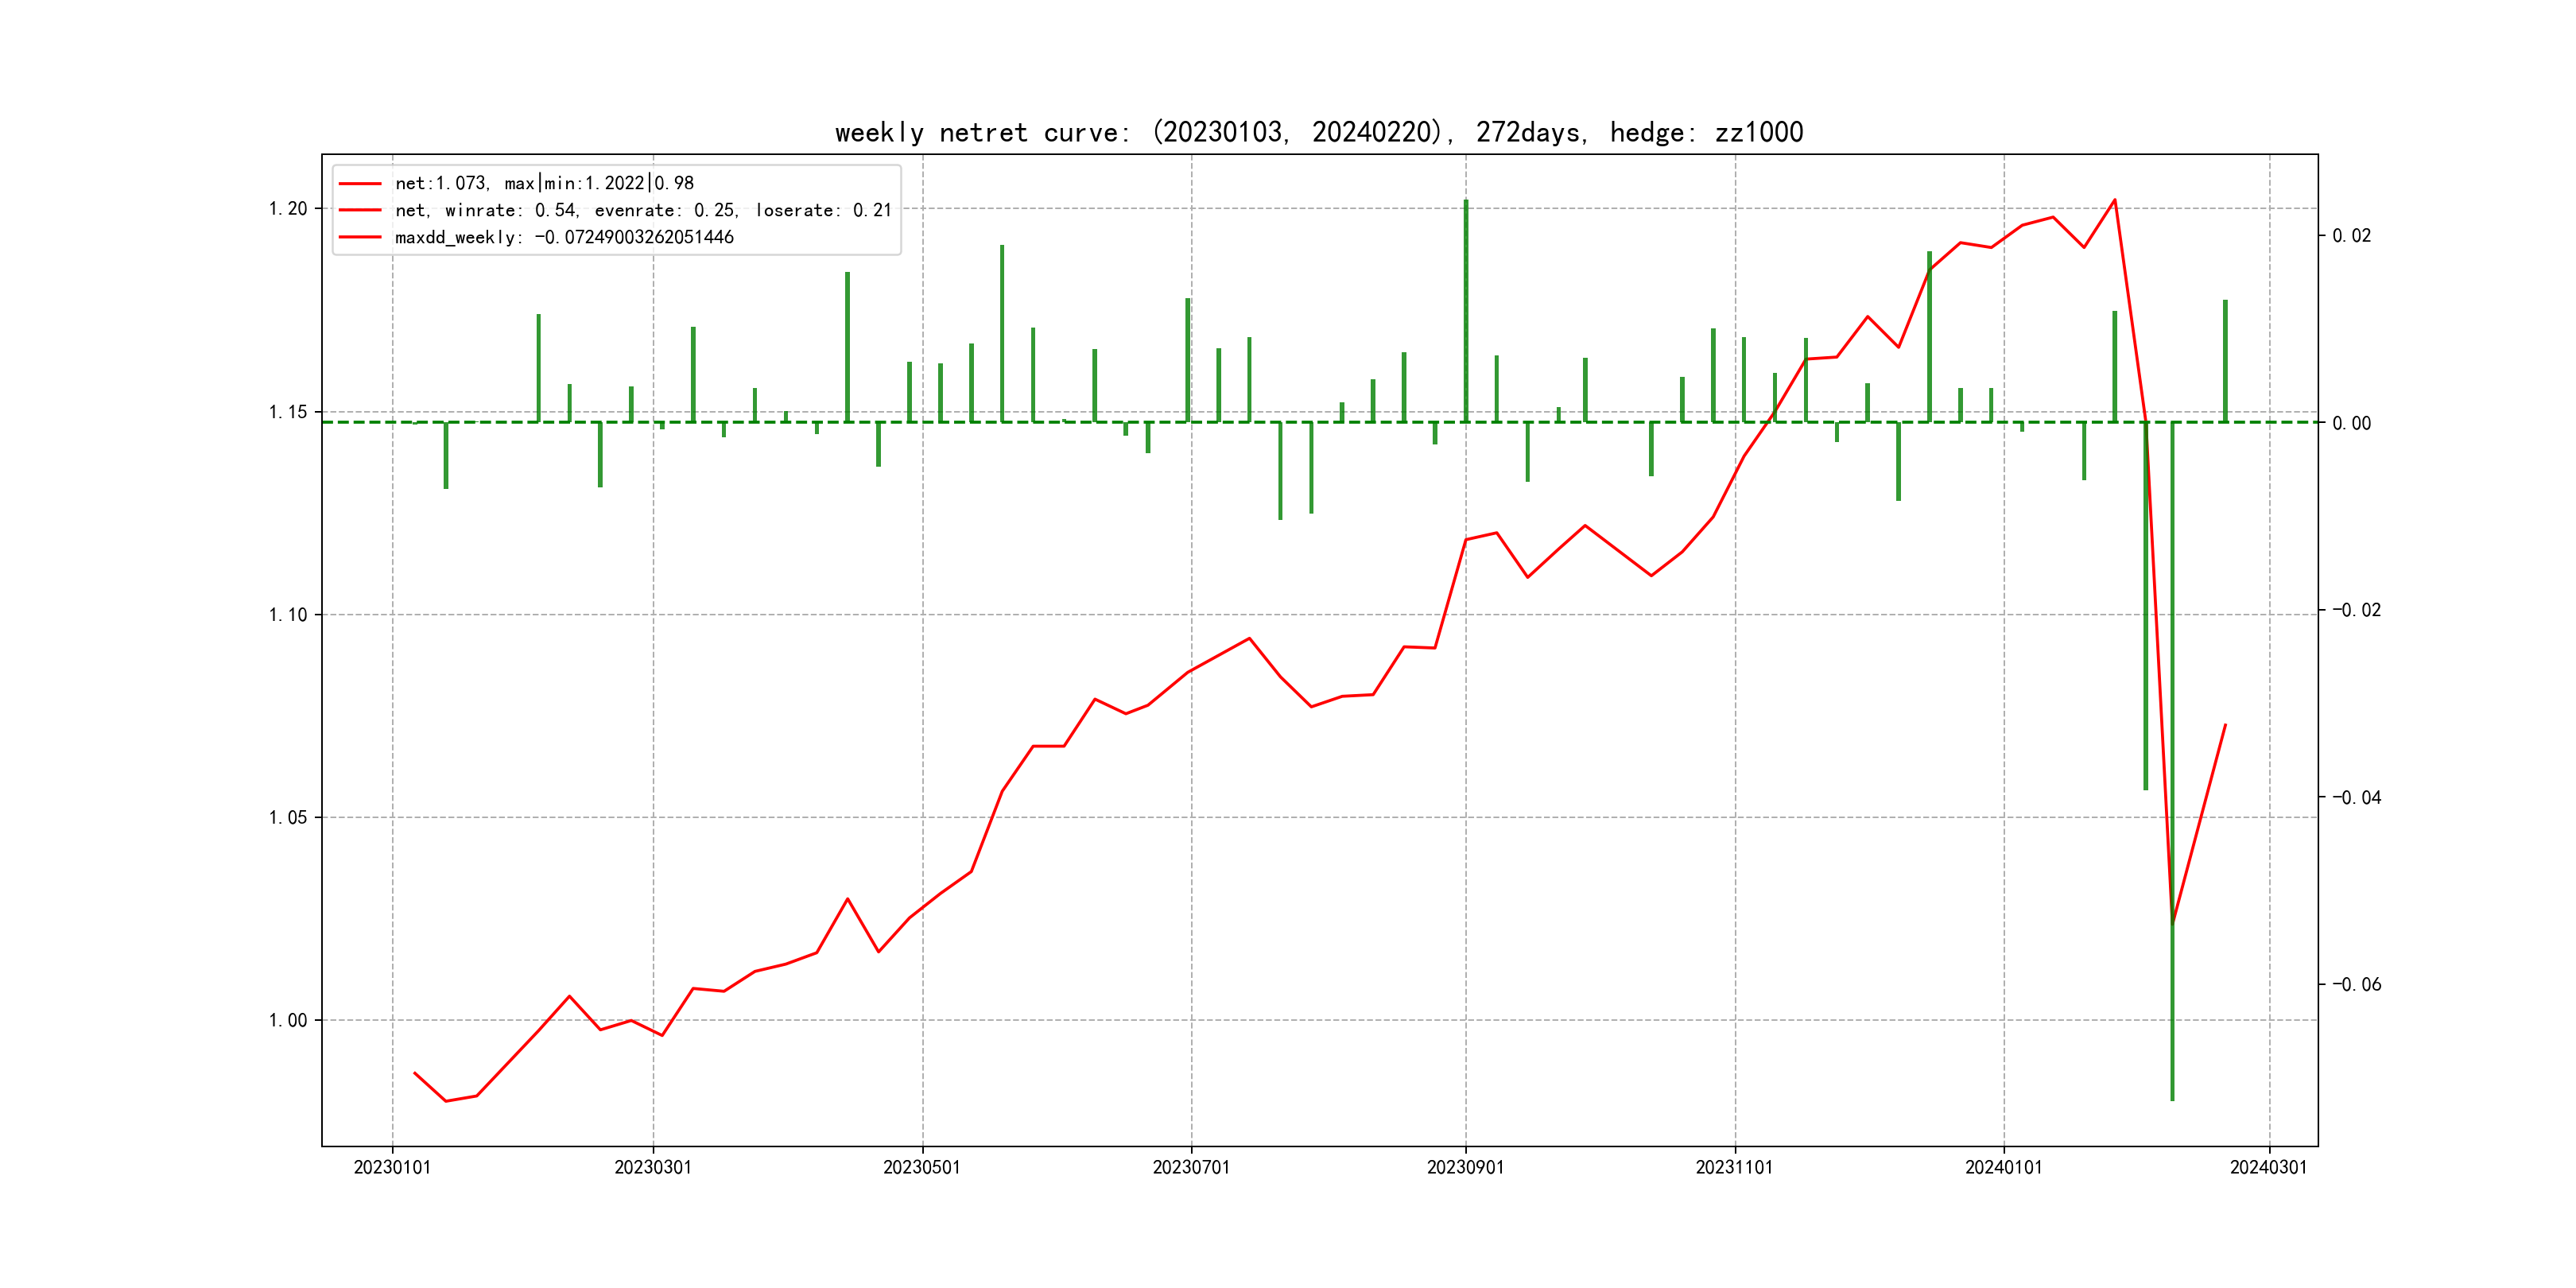Click the maxdd_weekly legend entry text

(564, 237)
